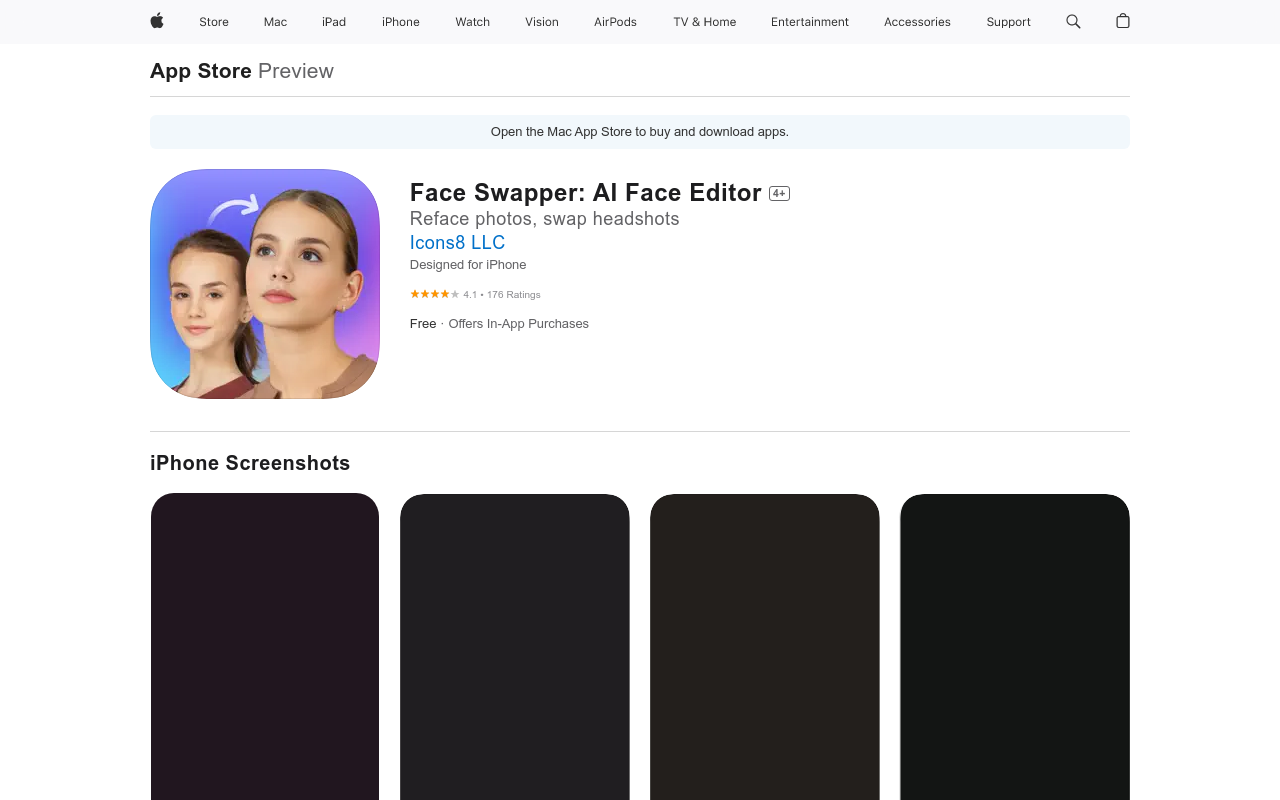Open the second iPhone screenshot thumbnail
The image size is (1280, 800).
[515, 646]
